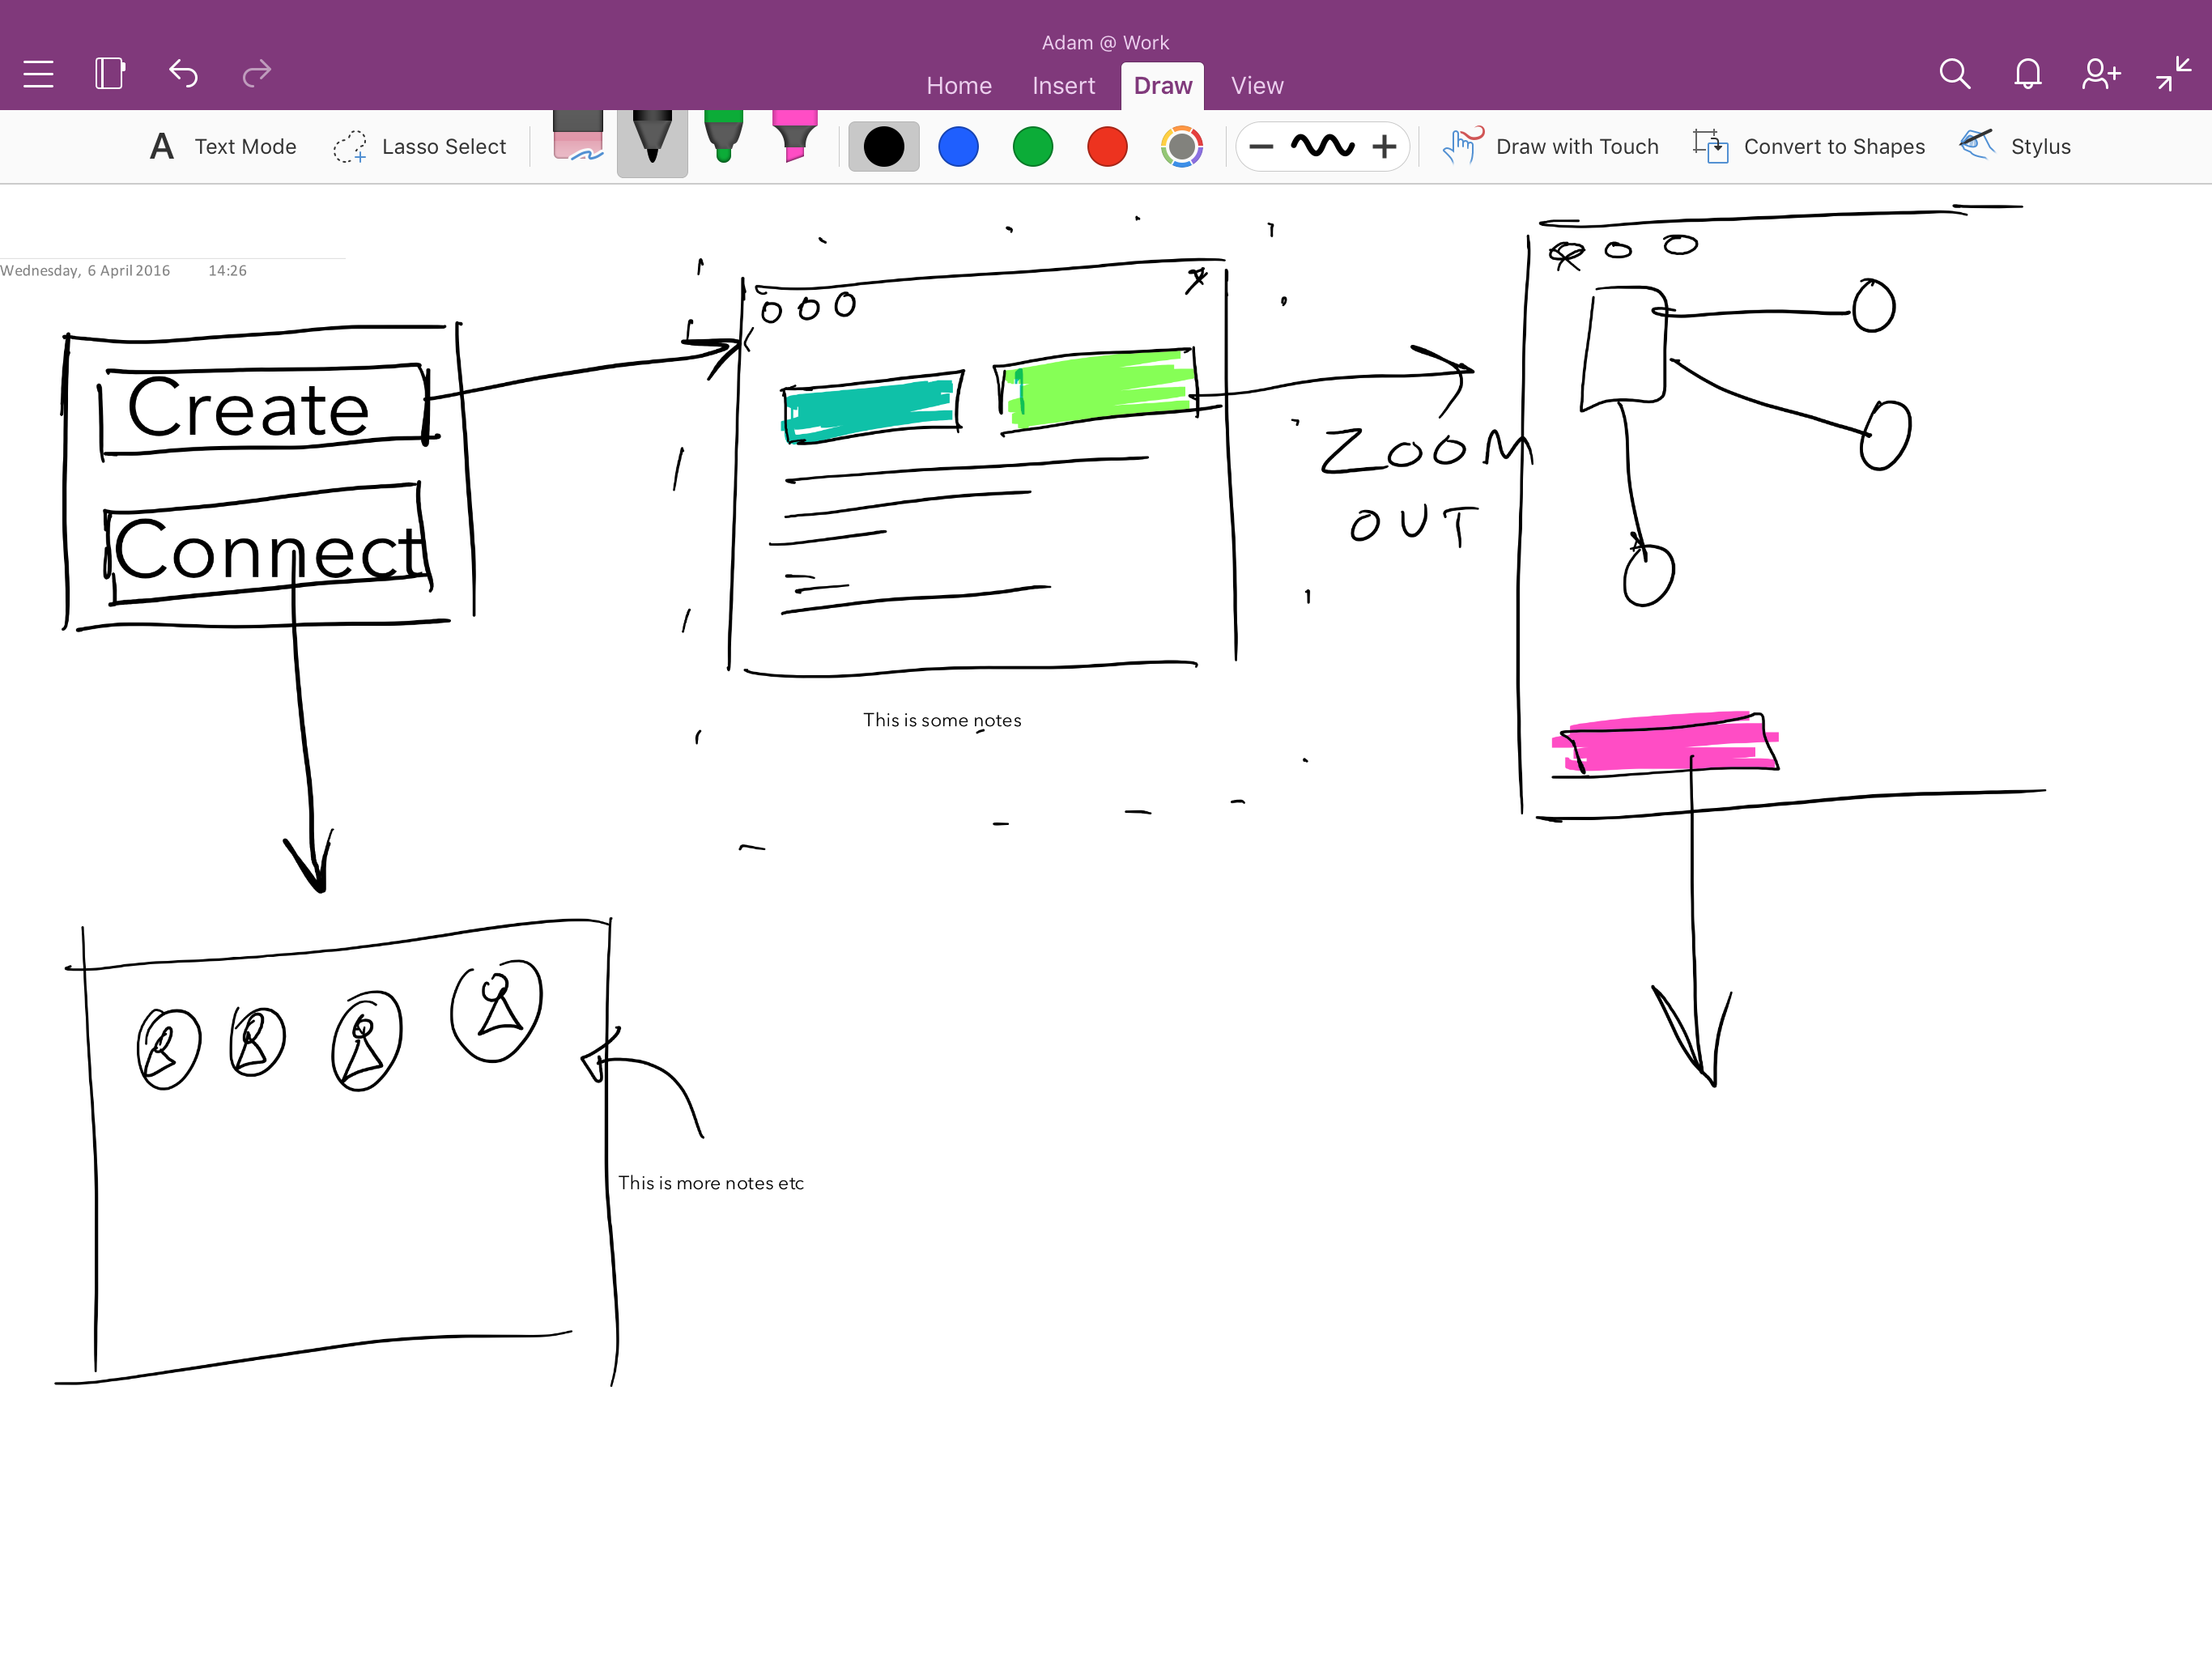Screen dimensions: 2212x1658
Task: Toggle Draw with Touch
Action: [x=1550, y=147]
